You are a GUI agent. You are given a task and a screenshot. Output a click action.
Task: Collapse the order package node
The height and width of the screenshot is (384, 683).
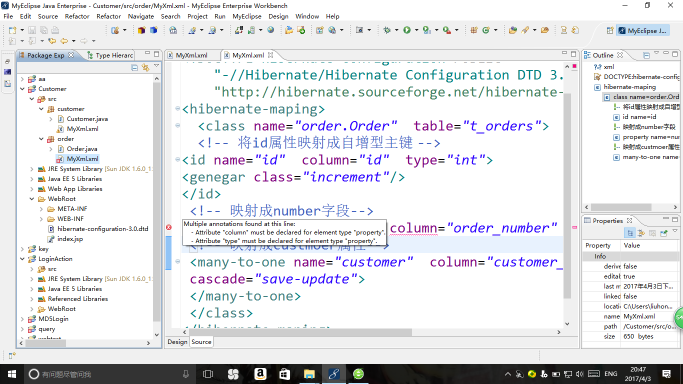[41, 139]
